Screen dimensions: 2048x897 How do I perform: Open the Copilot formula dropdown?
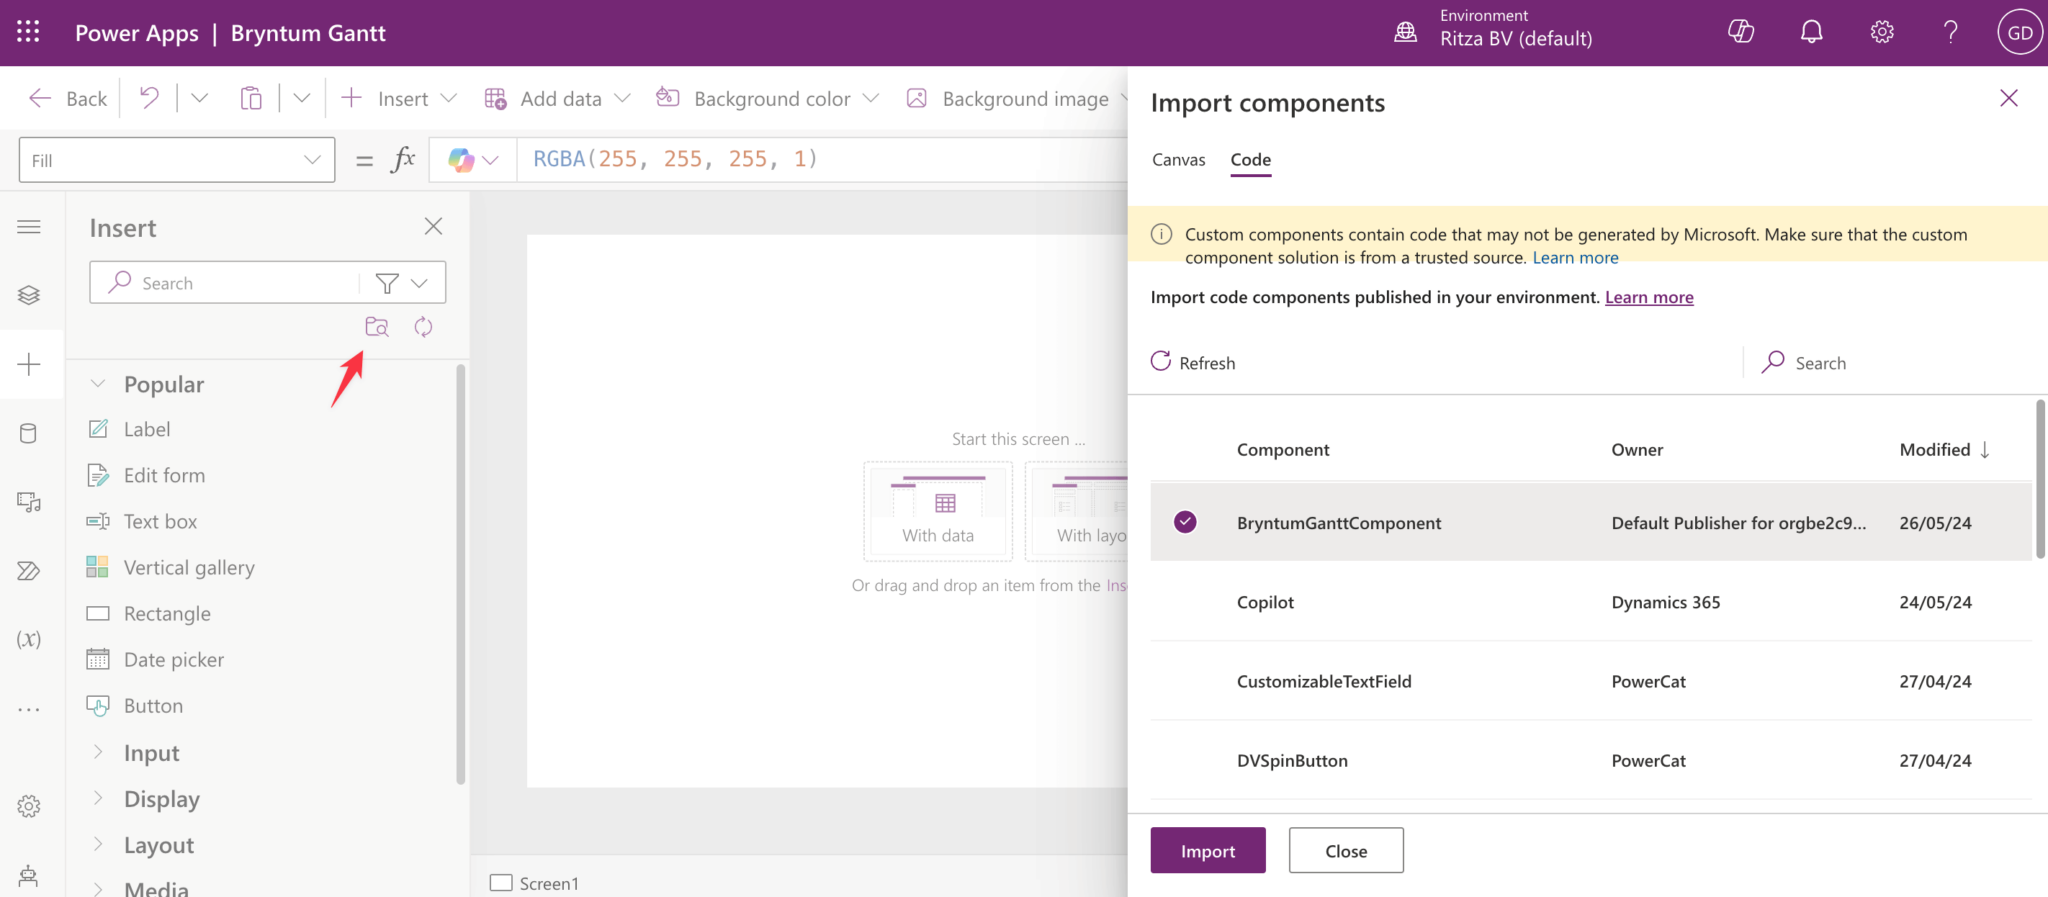[x=473, y=160]
